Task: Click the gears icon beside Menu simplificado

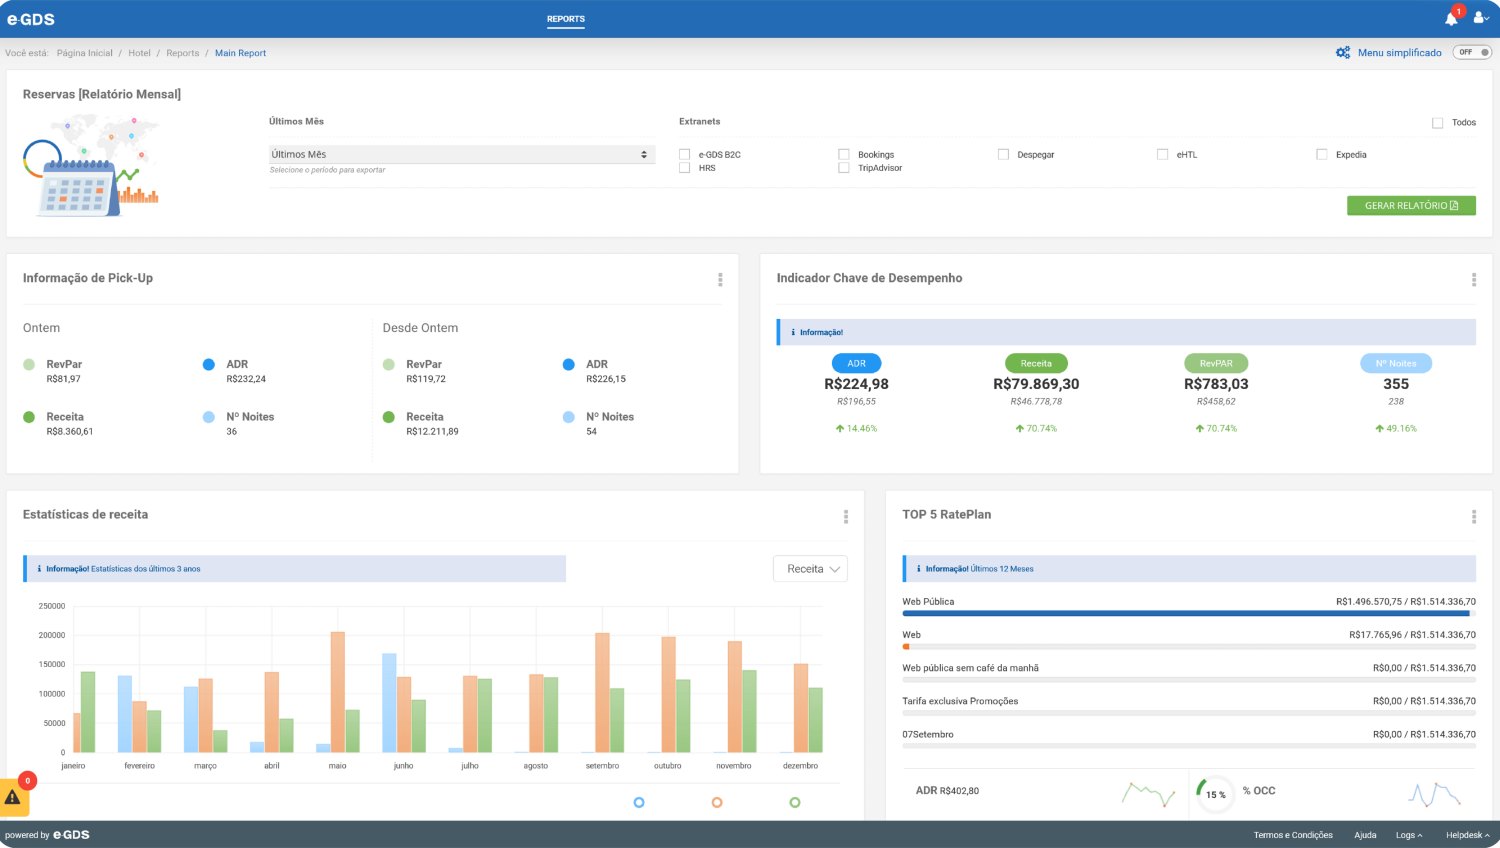Action: [x=1343, y=52]
